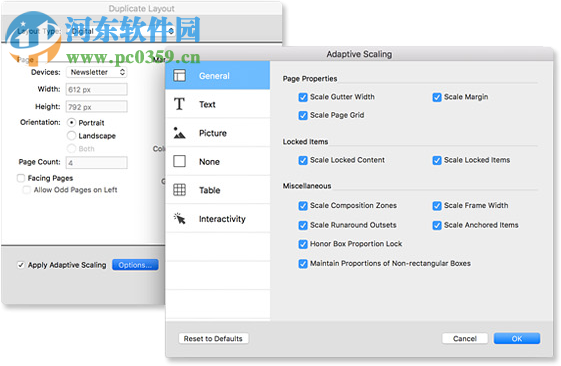561x366 pixels.
Task: Disable Scale Locked Content
Action: click(303, 160)
